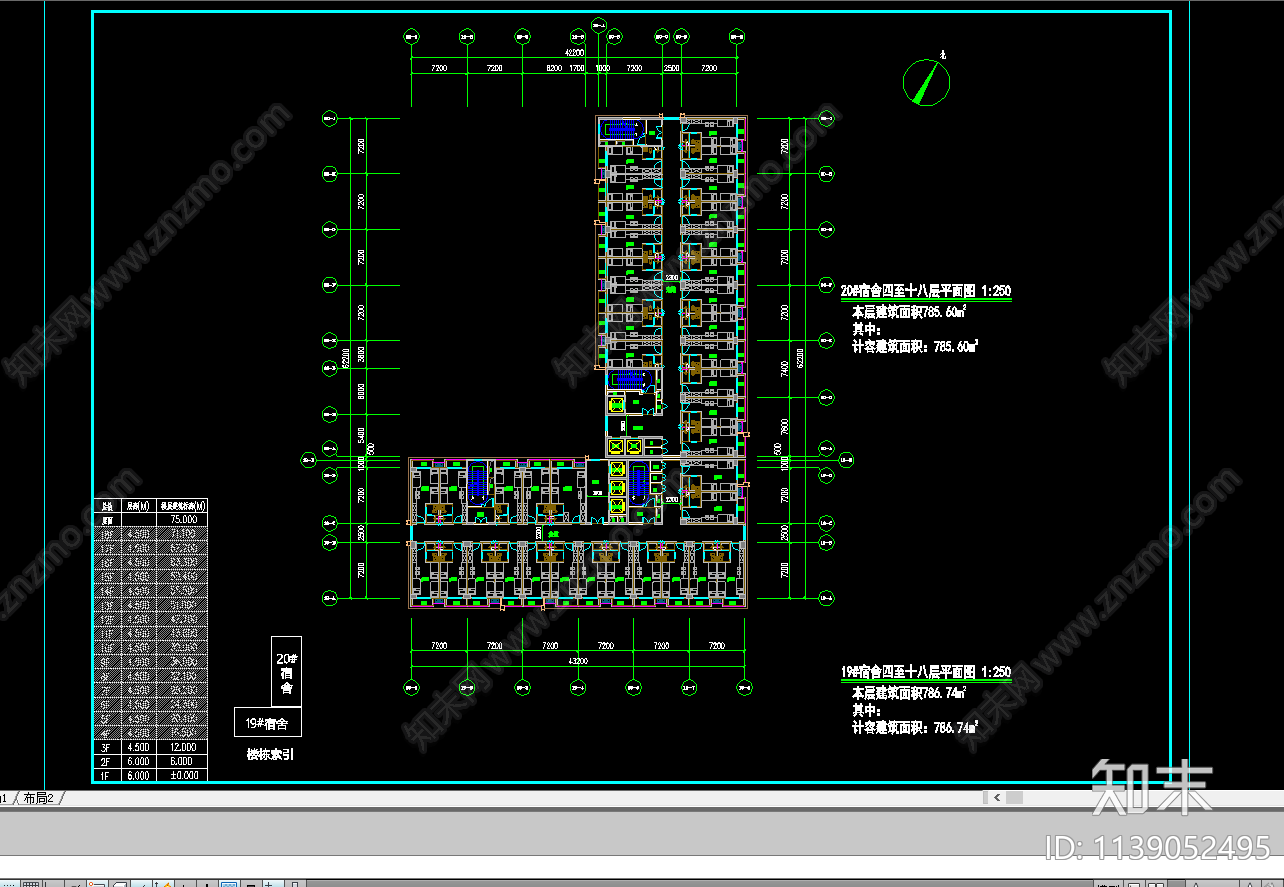The height and width of the screenshot is (887, 1284).
Task: Select the 楼栋索引 label
Action: click(x=270, y=755)
